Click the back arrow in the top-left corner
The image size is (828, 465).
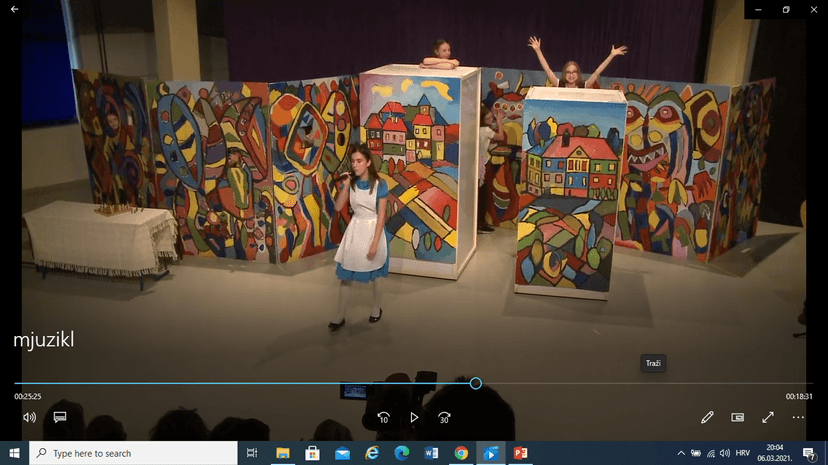point(15,9)
